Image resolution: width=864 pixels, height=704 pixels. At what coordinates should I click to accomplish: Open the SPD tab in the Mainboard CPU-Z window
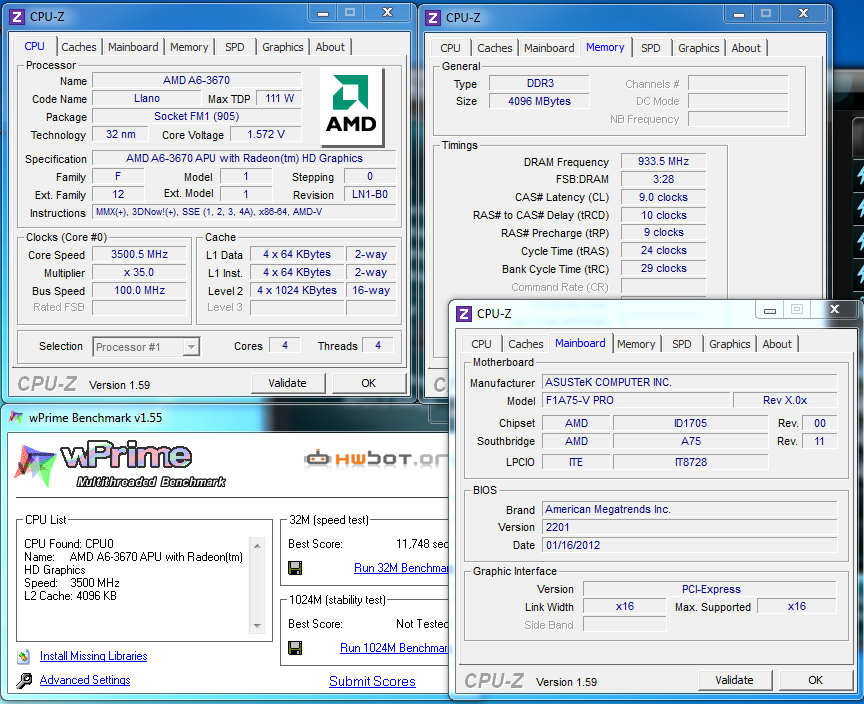(x=682, y=344)
